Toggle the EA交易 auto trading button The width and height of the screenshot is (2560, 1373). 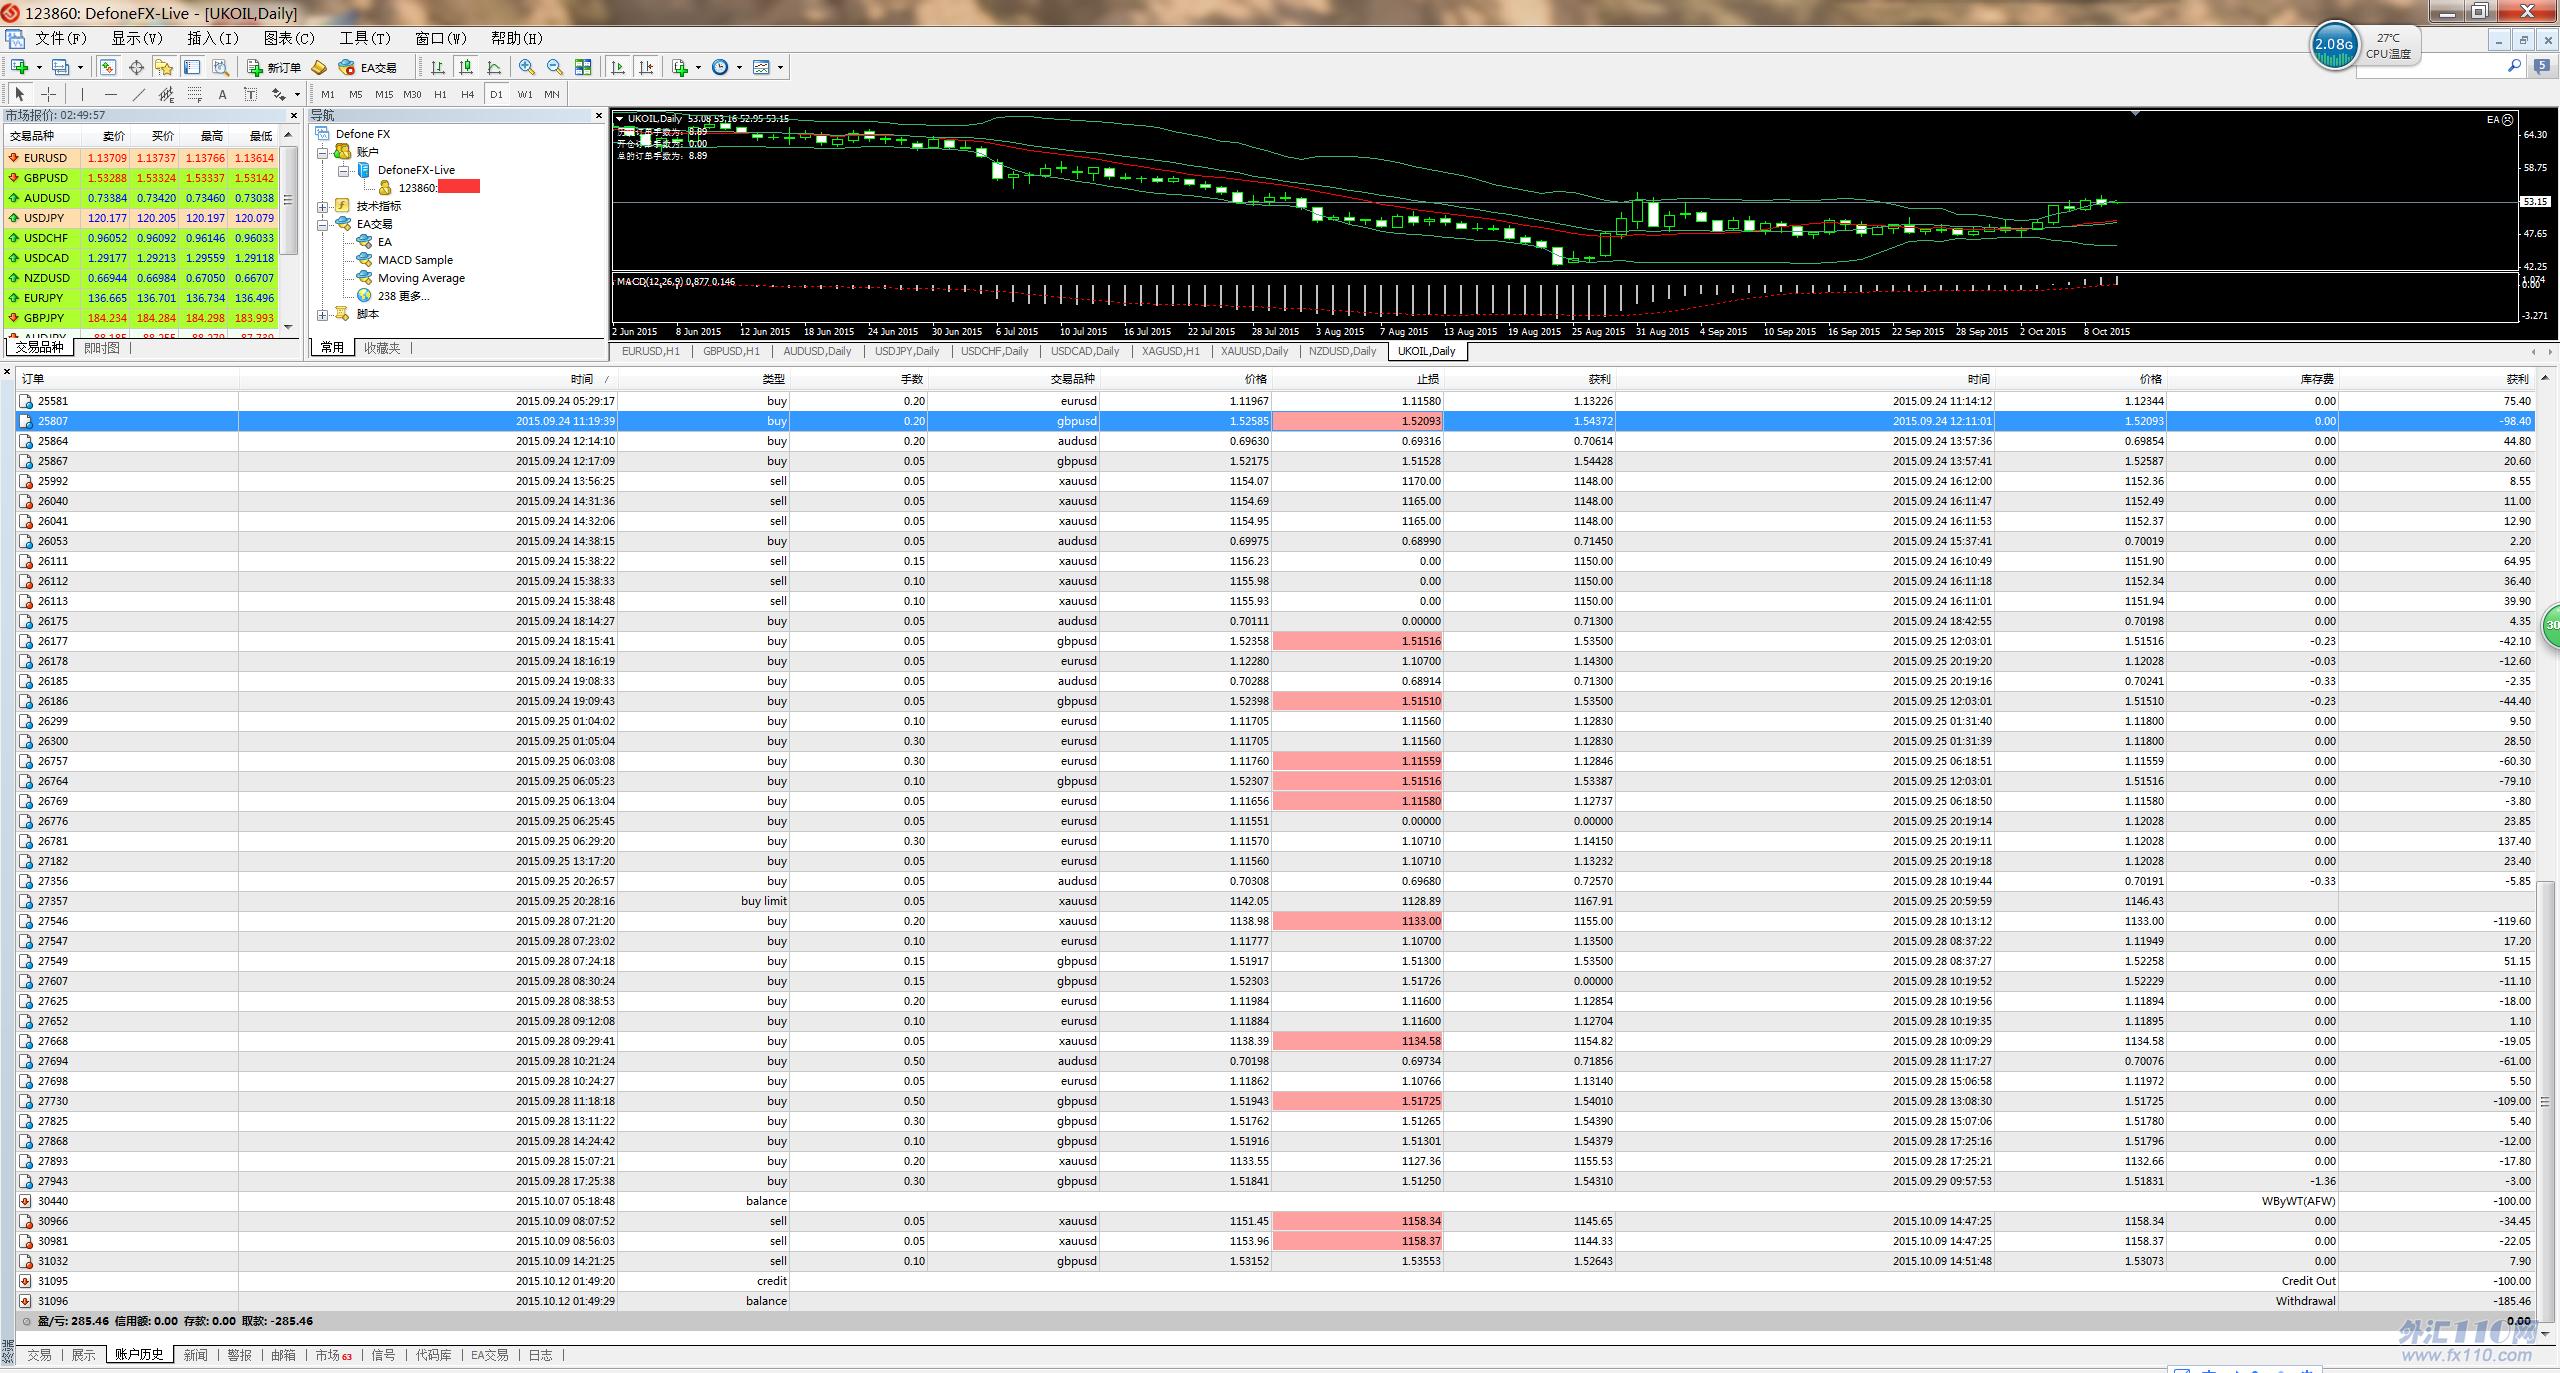[x=368, y=67]
